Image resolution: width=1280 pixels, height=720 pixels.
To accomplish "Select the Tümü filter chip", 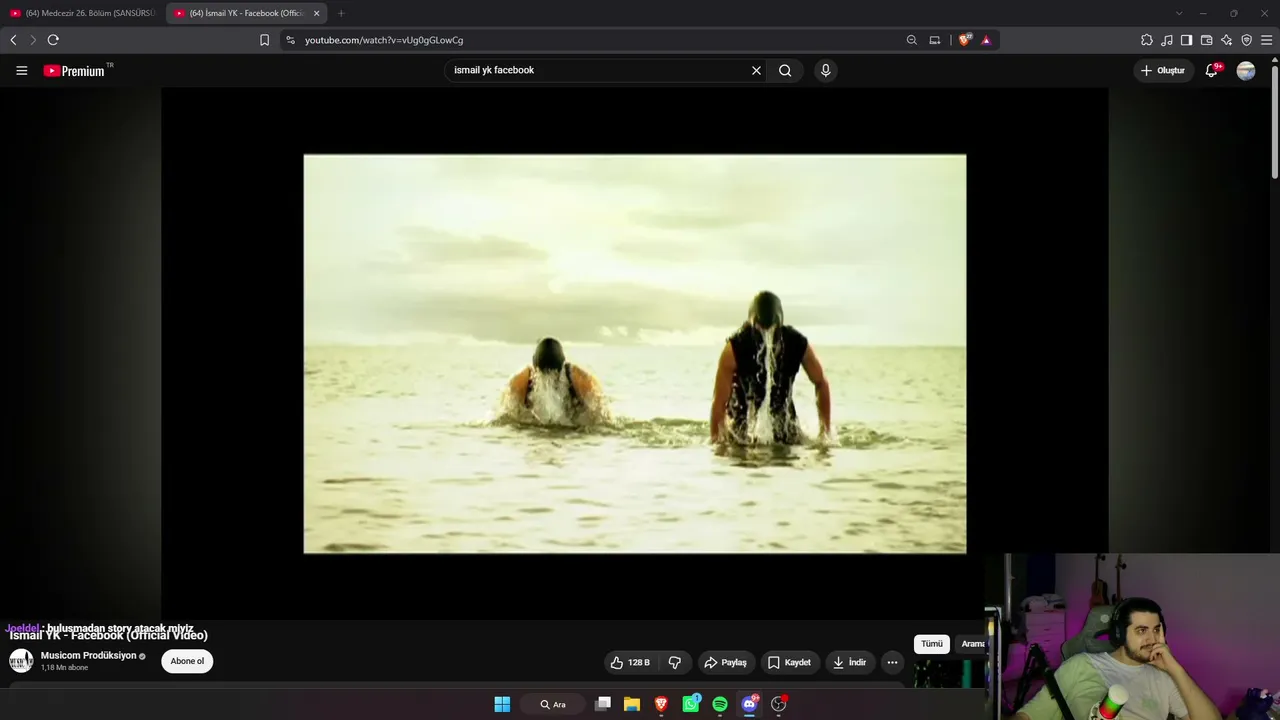I will [x=932, y=644].
